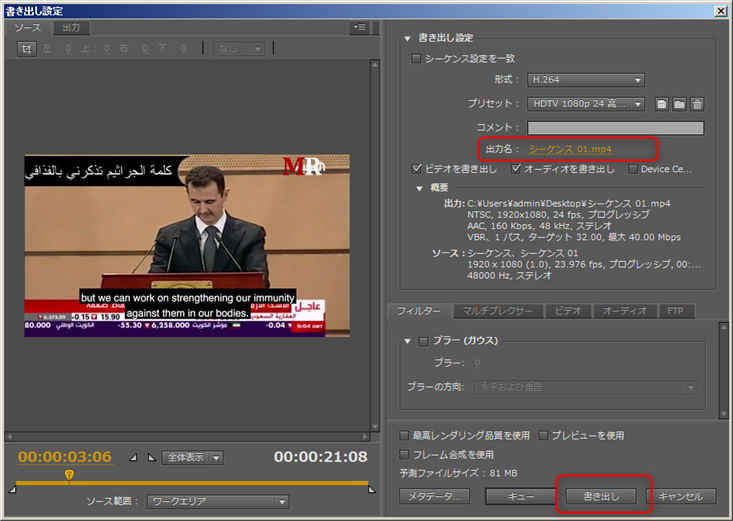Screen dimensions: 733x521
Task: Click the crop 下 value field
Action: [184, 49]
